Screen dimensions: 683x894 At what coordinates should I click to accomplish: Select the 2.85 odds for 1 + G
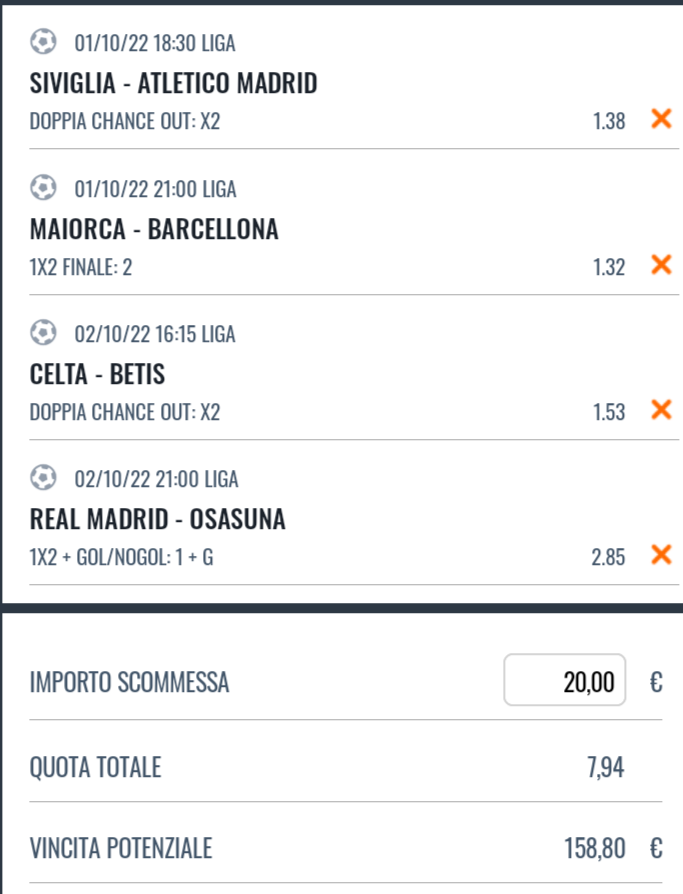pyautogui.click(x=608, y=557)
